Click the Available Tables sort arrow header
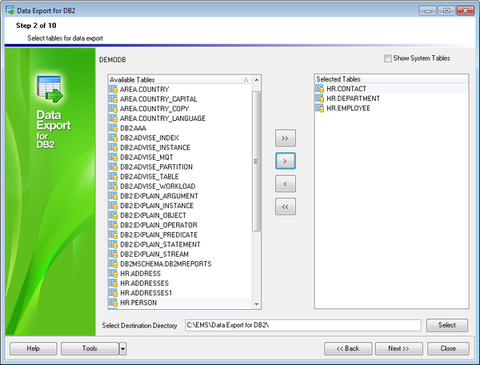 click(246, 80)
